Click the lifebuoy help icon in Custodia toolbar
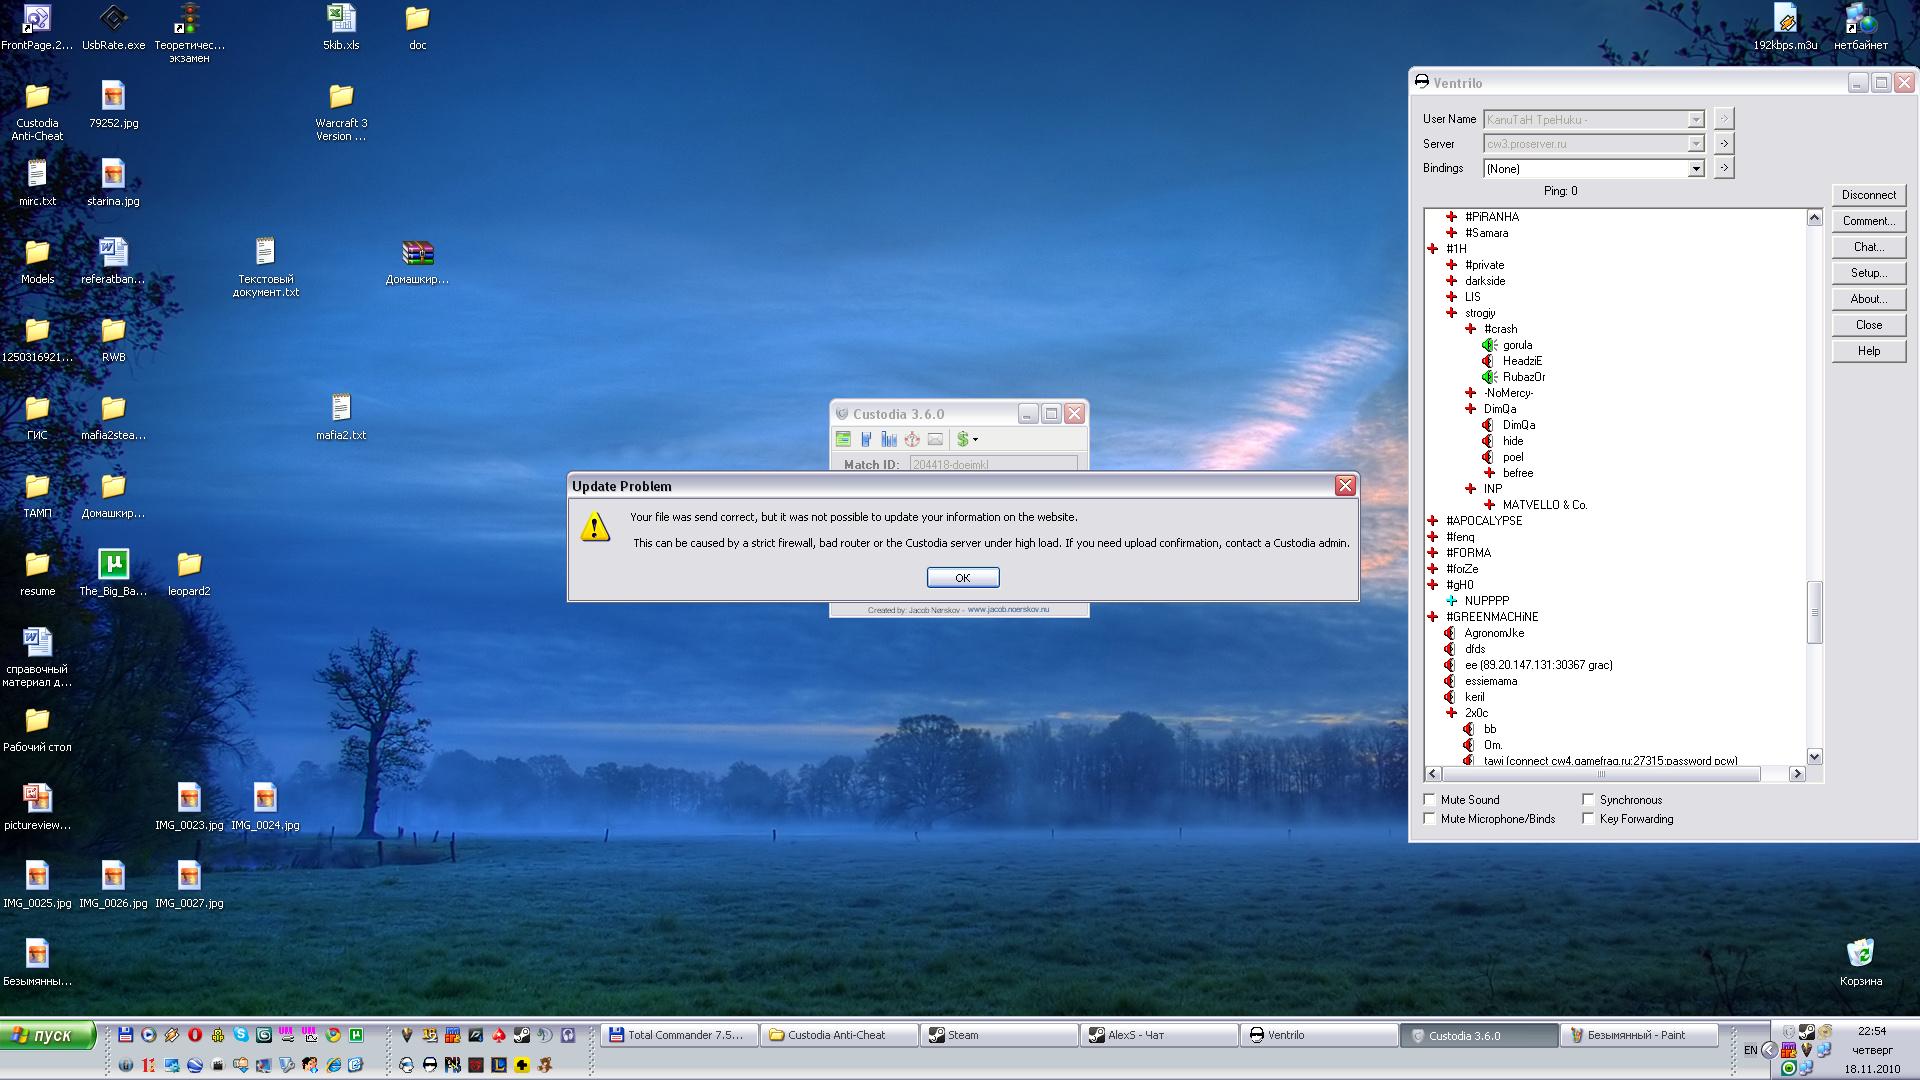This screenshot has height=1080, width=1920. tap(912, 439)
